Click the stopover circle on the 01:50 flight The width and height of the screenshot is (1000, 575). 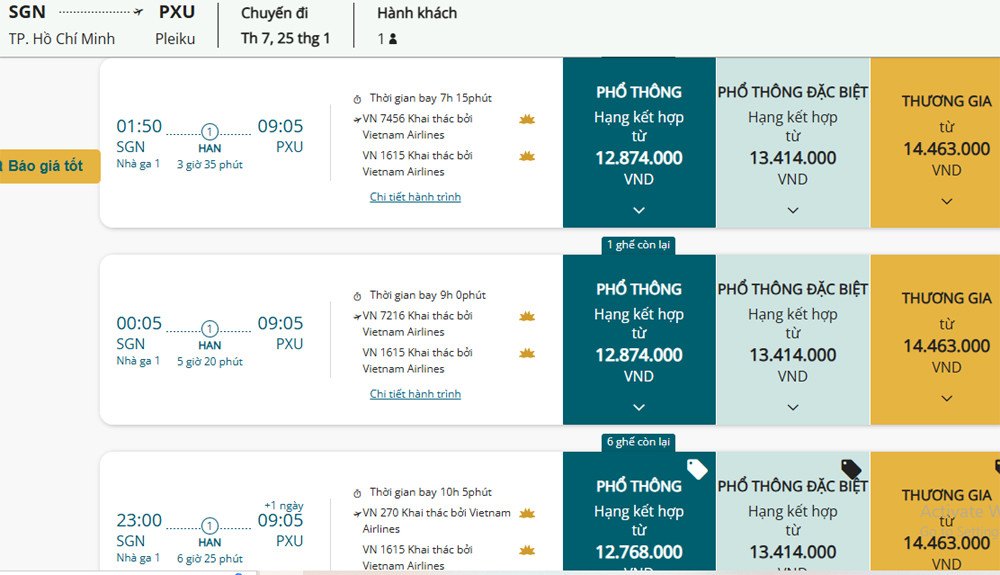click(x=209, y=132)
